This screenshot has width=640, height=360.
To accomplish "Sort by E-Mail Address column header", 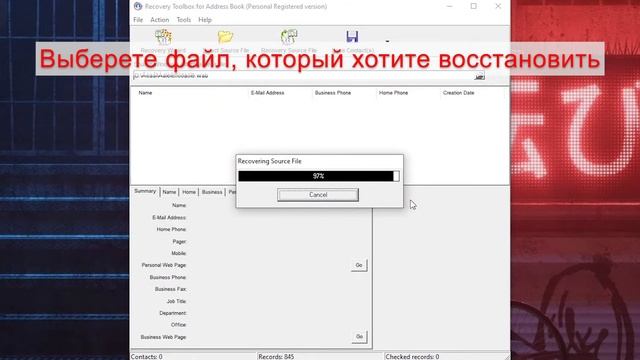I will pyautogui.click(x=267, y=93).
